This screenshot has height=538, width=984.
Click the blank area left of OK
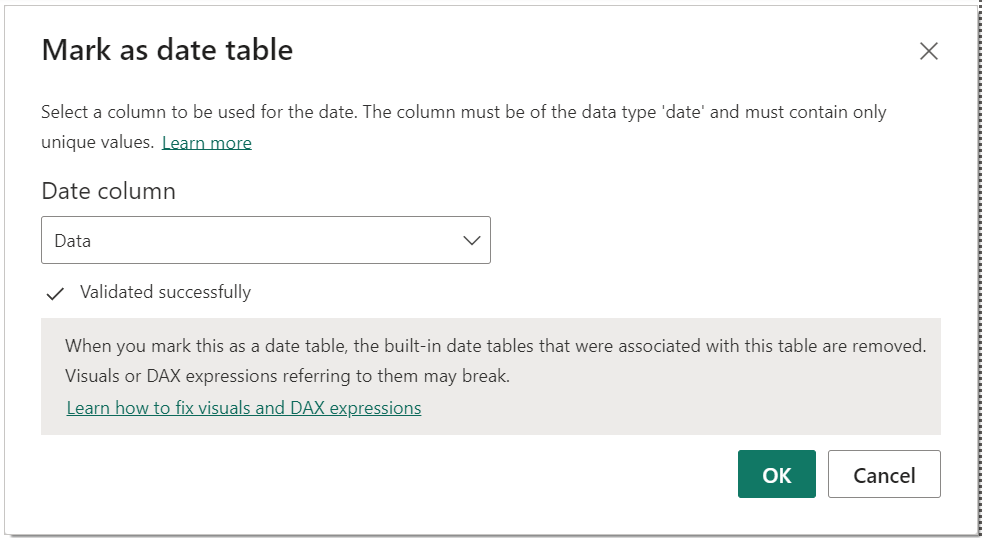pyautogui.click(x=389, y=474)
